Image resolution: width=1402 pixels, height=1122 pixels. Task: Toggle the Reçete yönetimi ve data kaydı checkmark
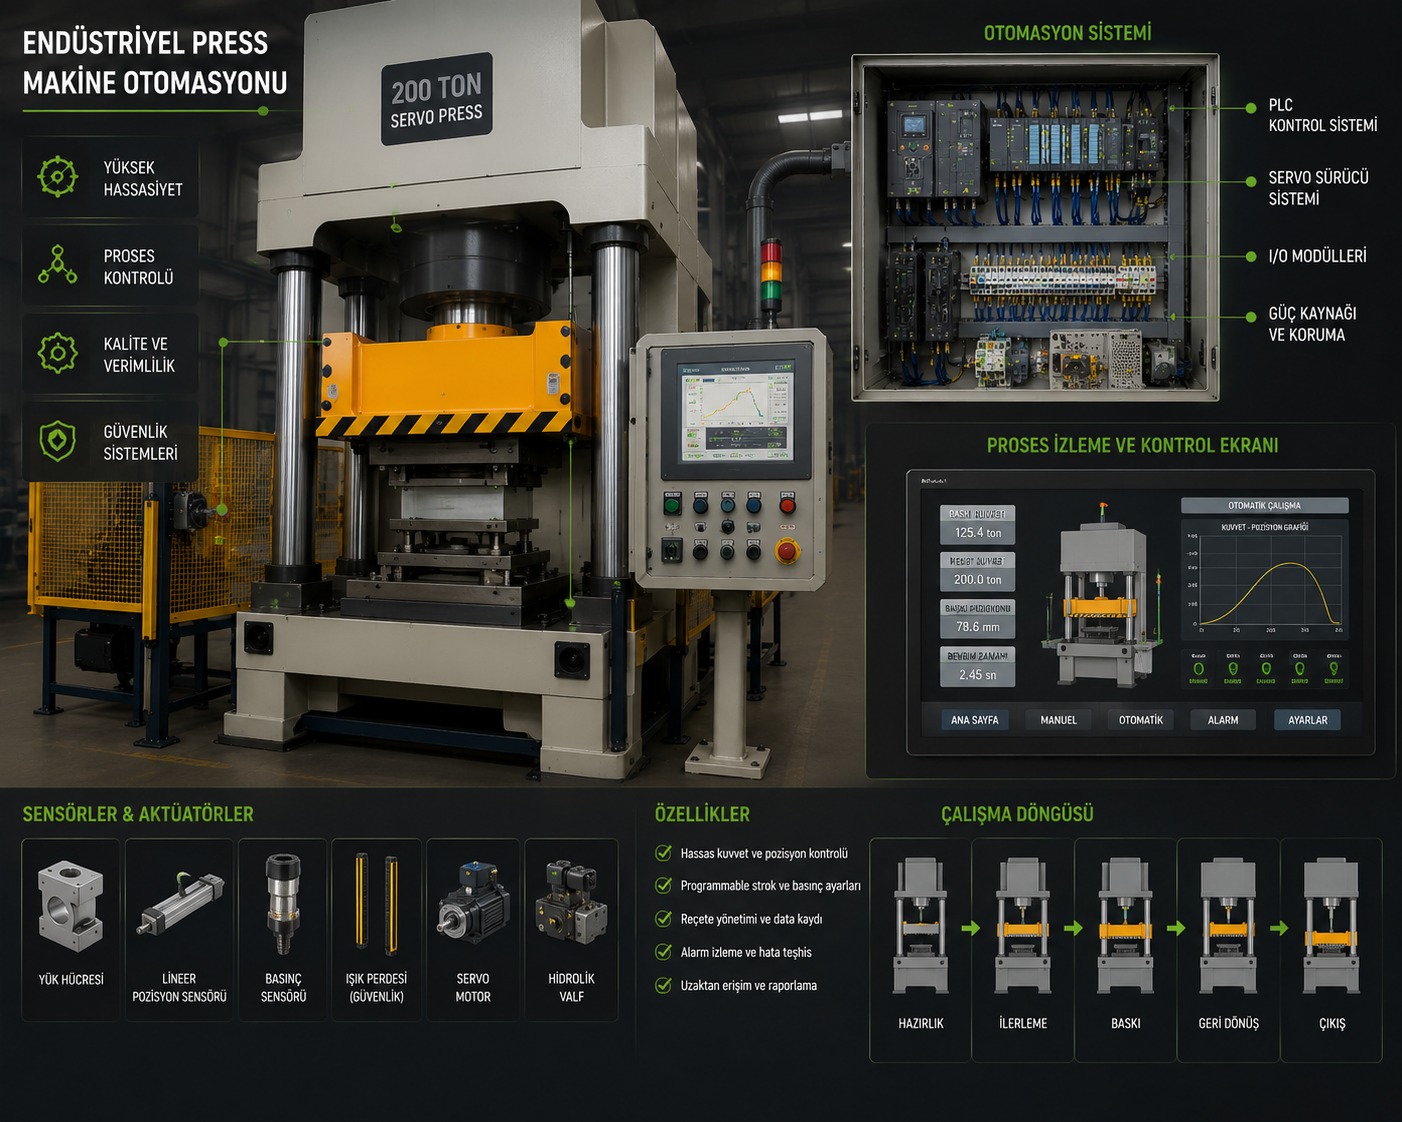(663, 919)
